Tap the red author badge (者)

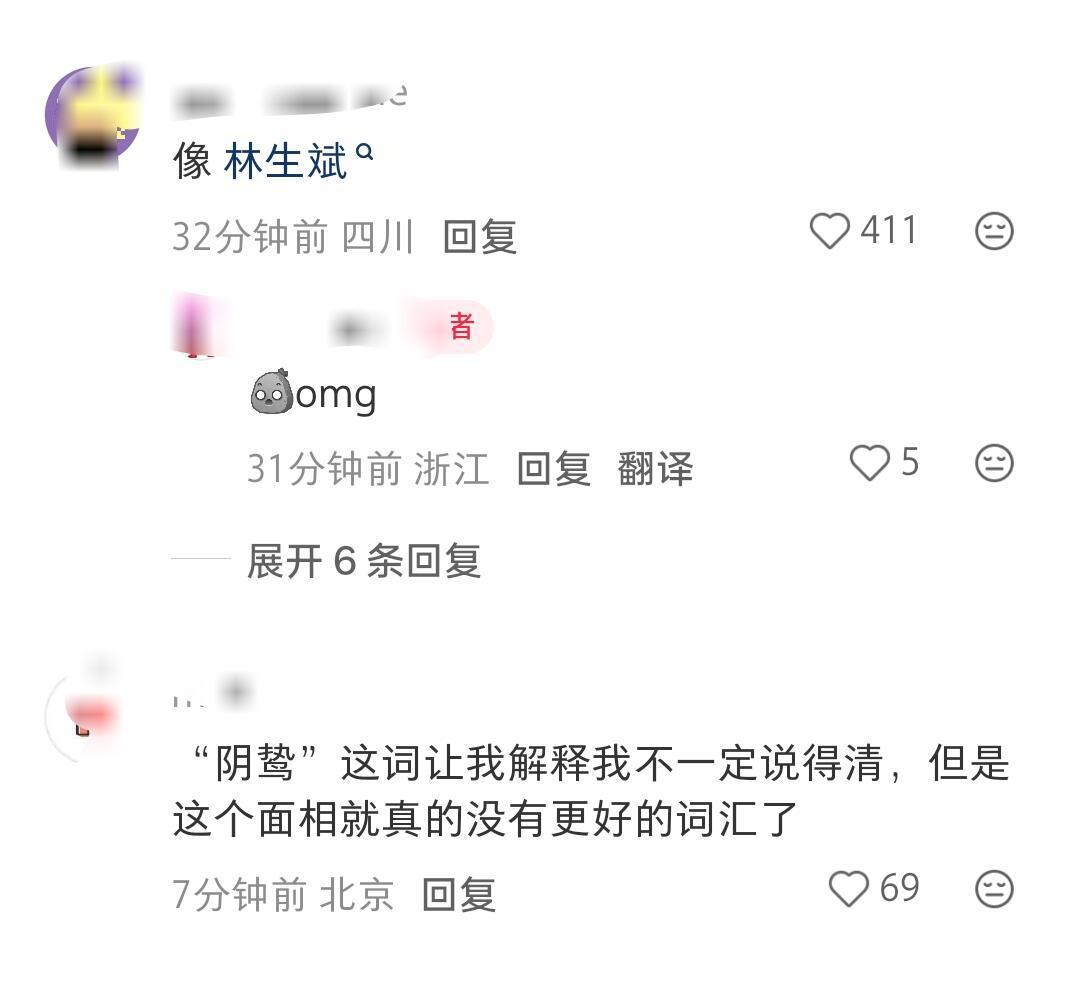(461, 326)
